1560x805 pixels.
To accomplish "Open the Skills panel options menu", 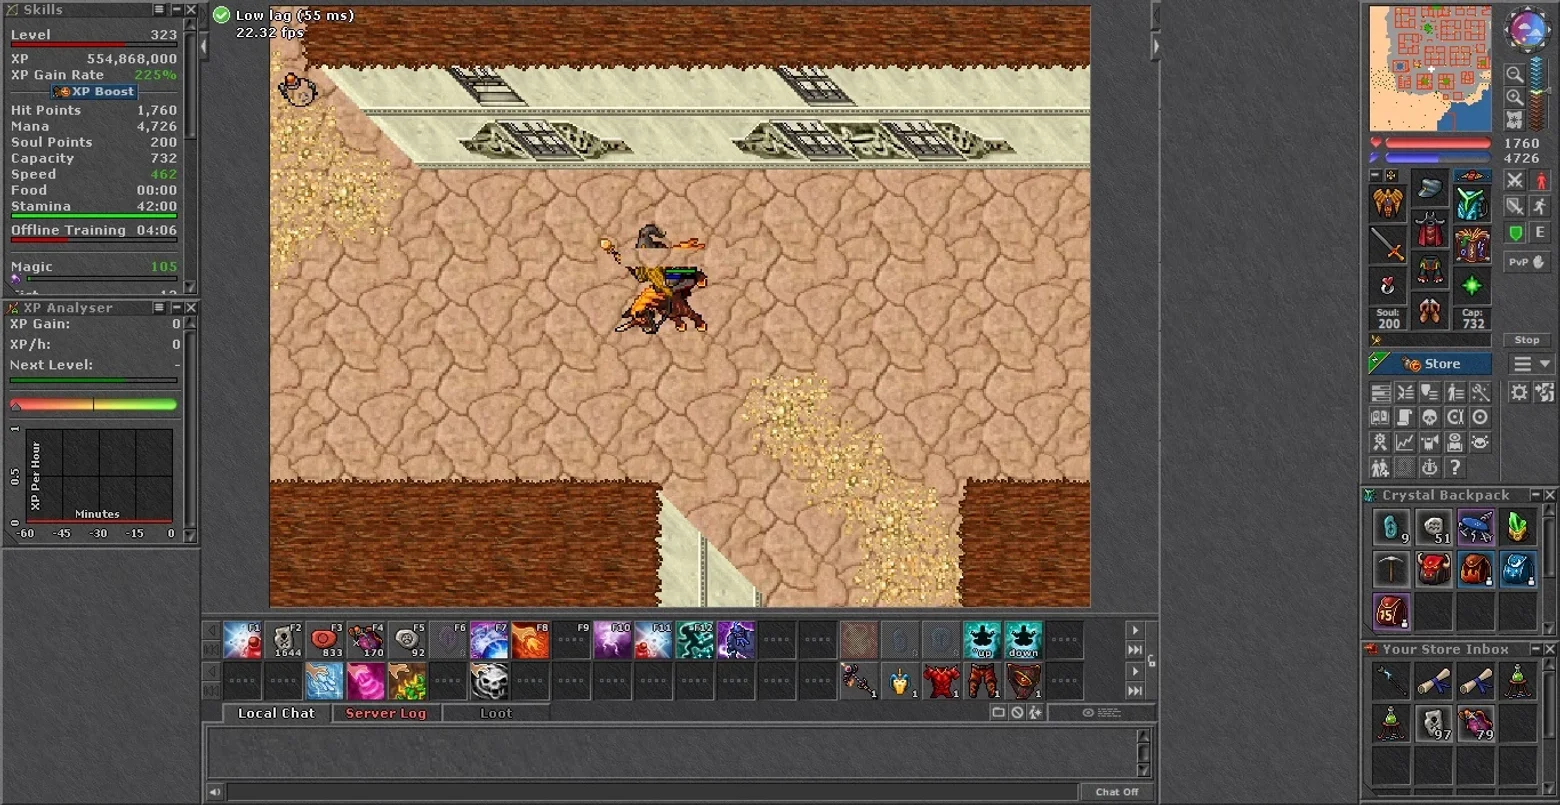I will click(x=159, y=9).
